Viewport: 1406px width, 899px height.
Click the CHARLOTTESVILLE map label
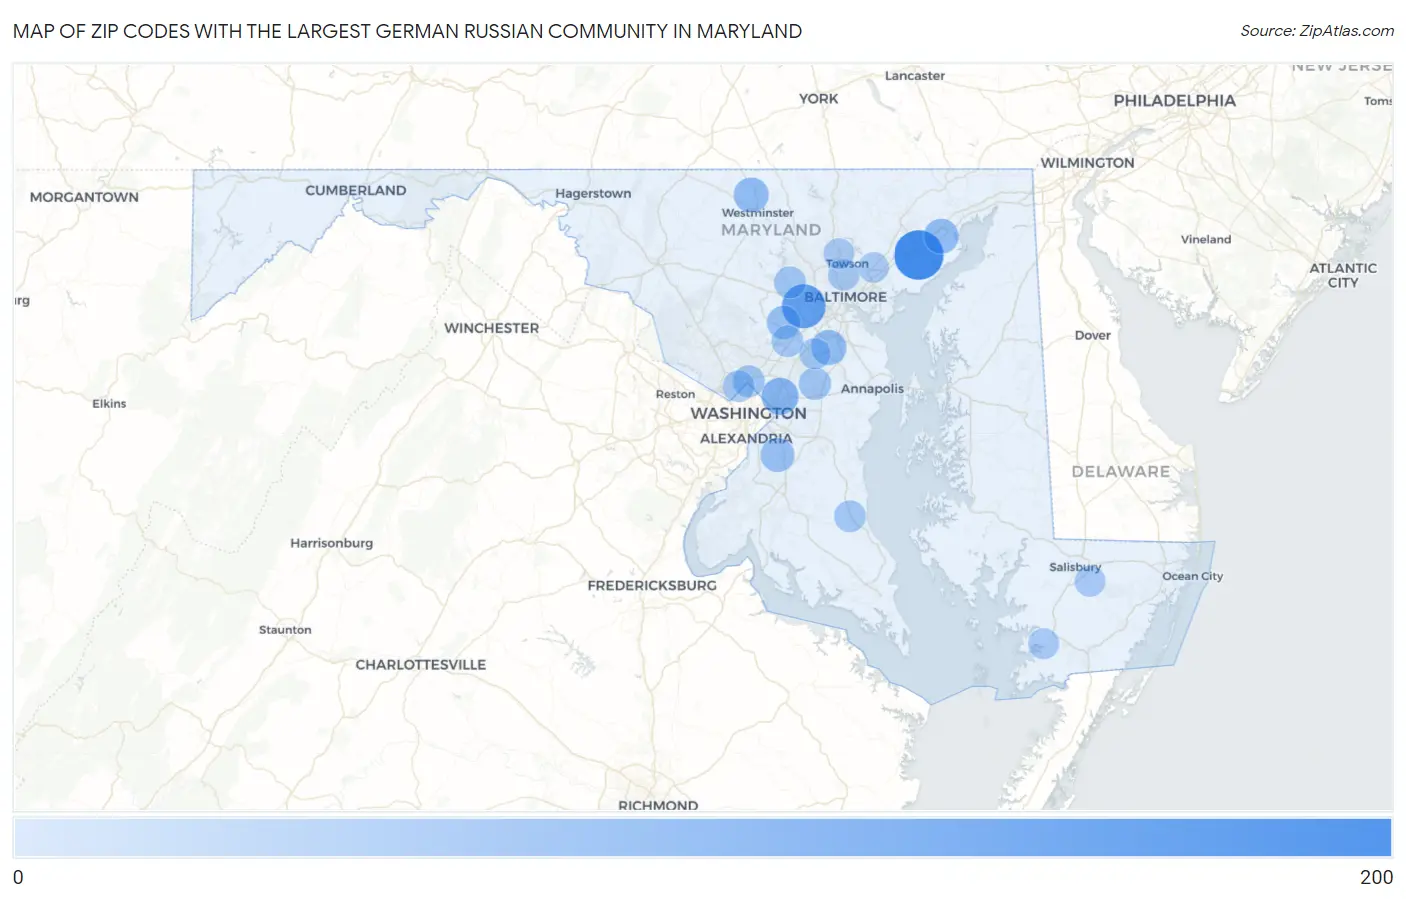click(x=420, y=664)
